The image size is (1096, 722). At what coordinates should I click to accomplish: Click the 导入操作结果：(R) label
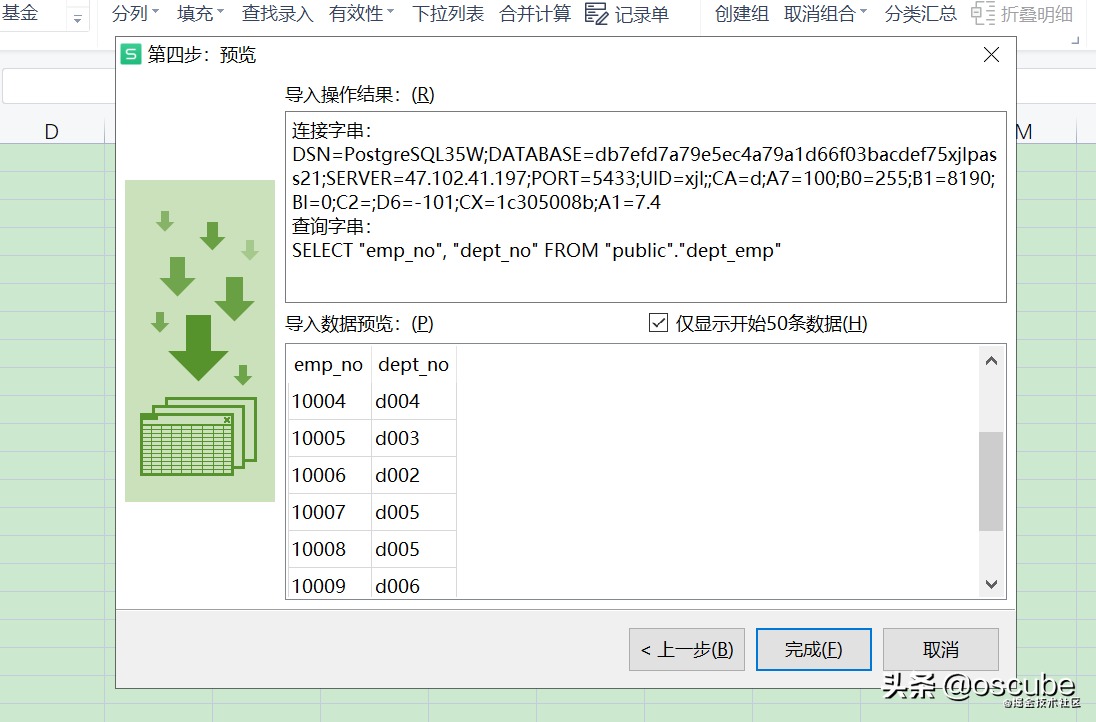click(x=360, y=94)
